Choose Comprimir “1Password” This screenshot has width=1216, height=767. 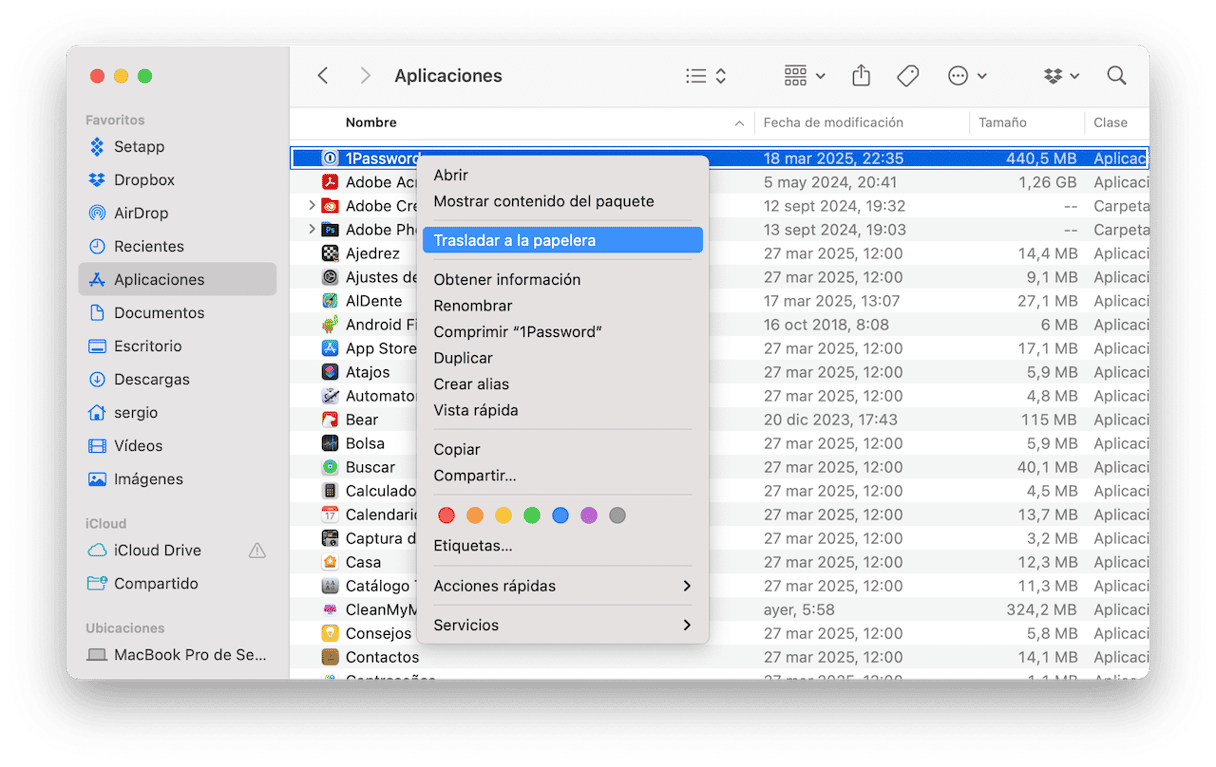563,332
